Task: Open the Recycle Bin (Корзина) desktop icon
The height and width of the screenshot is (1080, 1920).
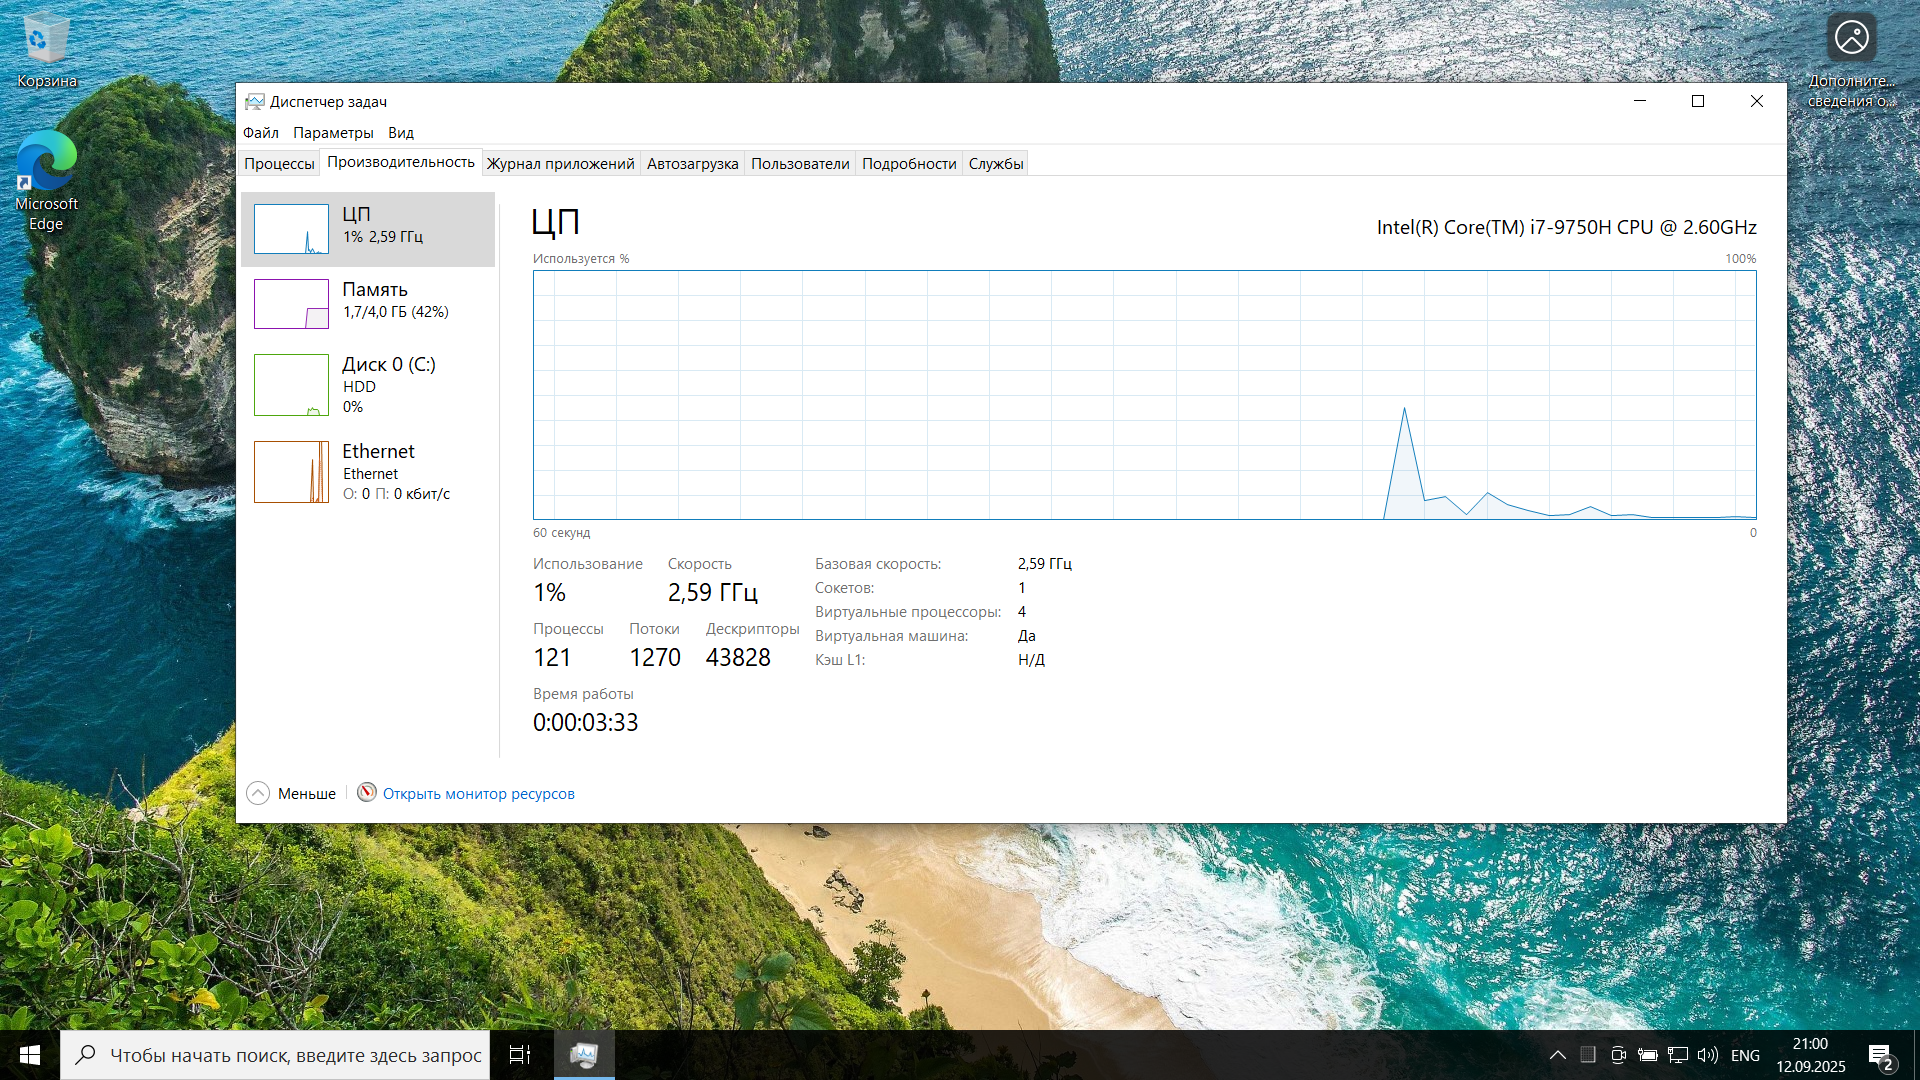Action: (46, 40)
